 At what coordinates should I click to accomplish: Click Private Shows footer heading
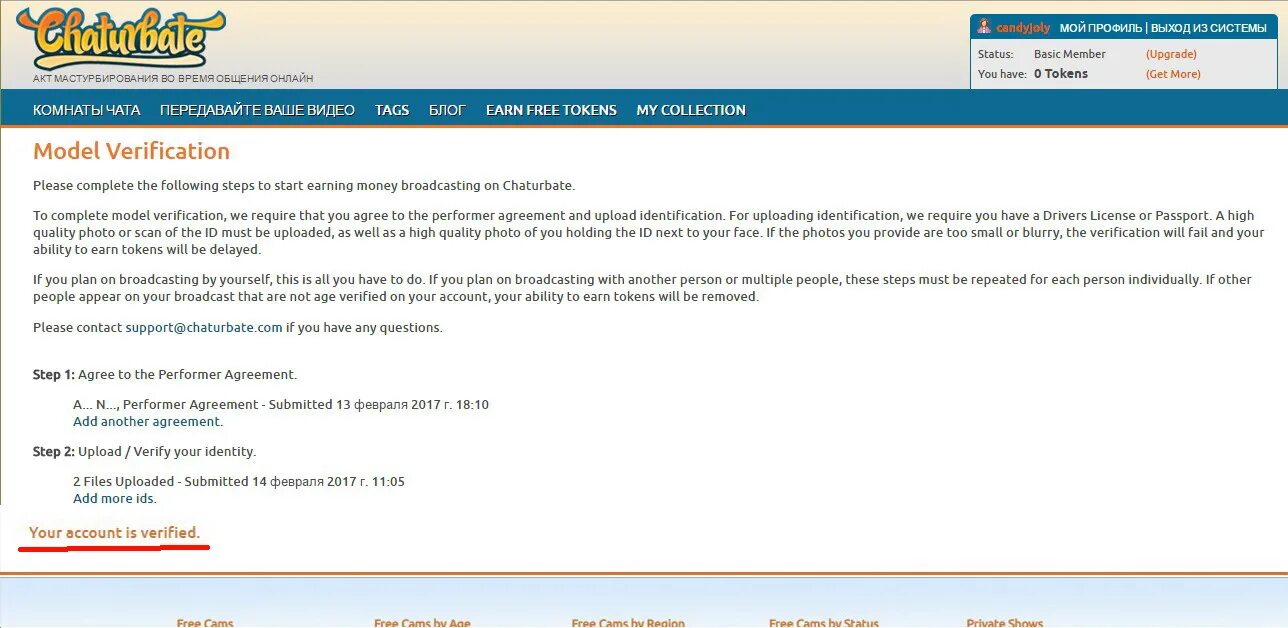tap(1005, 623)
